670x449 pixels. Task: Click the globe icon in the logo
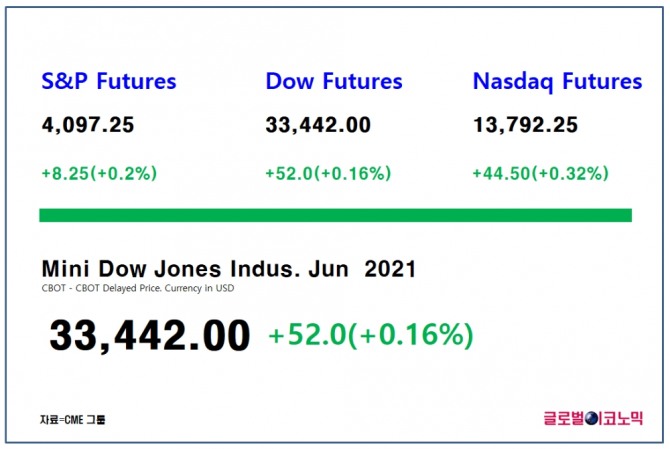(591, 418)
